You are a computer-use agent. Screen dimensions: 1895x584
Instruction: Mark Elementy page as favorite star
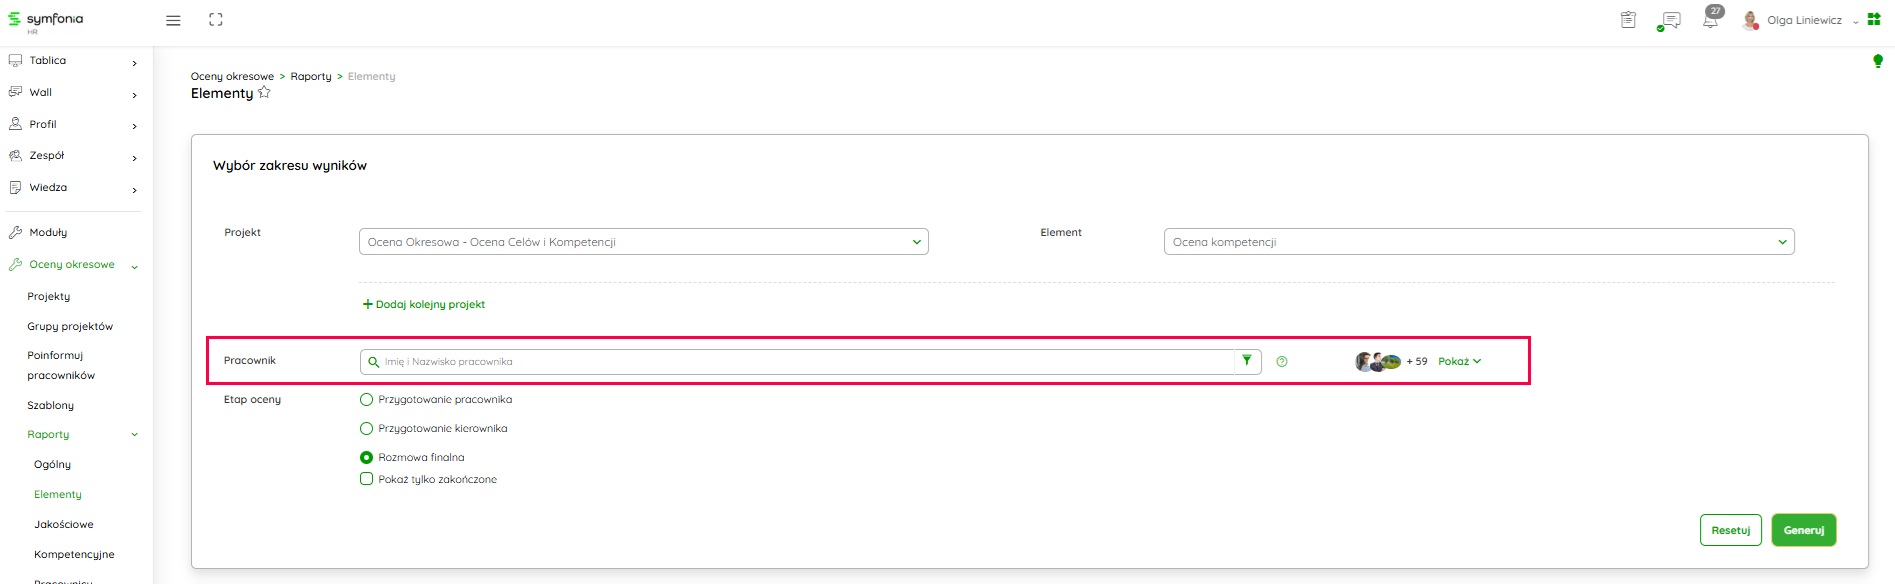[264, 92]
